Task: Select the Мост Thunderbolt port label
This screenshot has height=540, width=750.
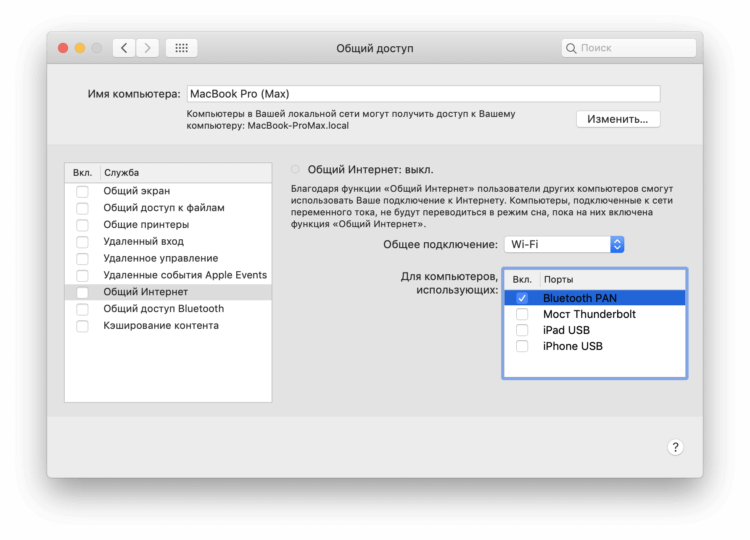Action: click(x=589, y=314)
